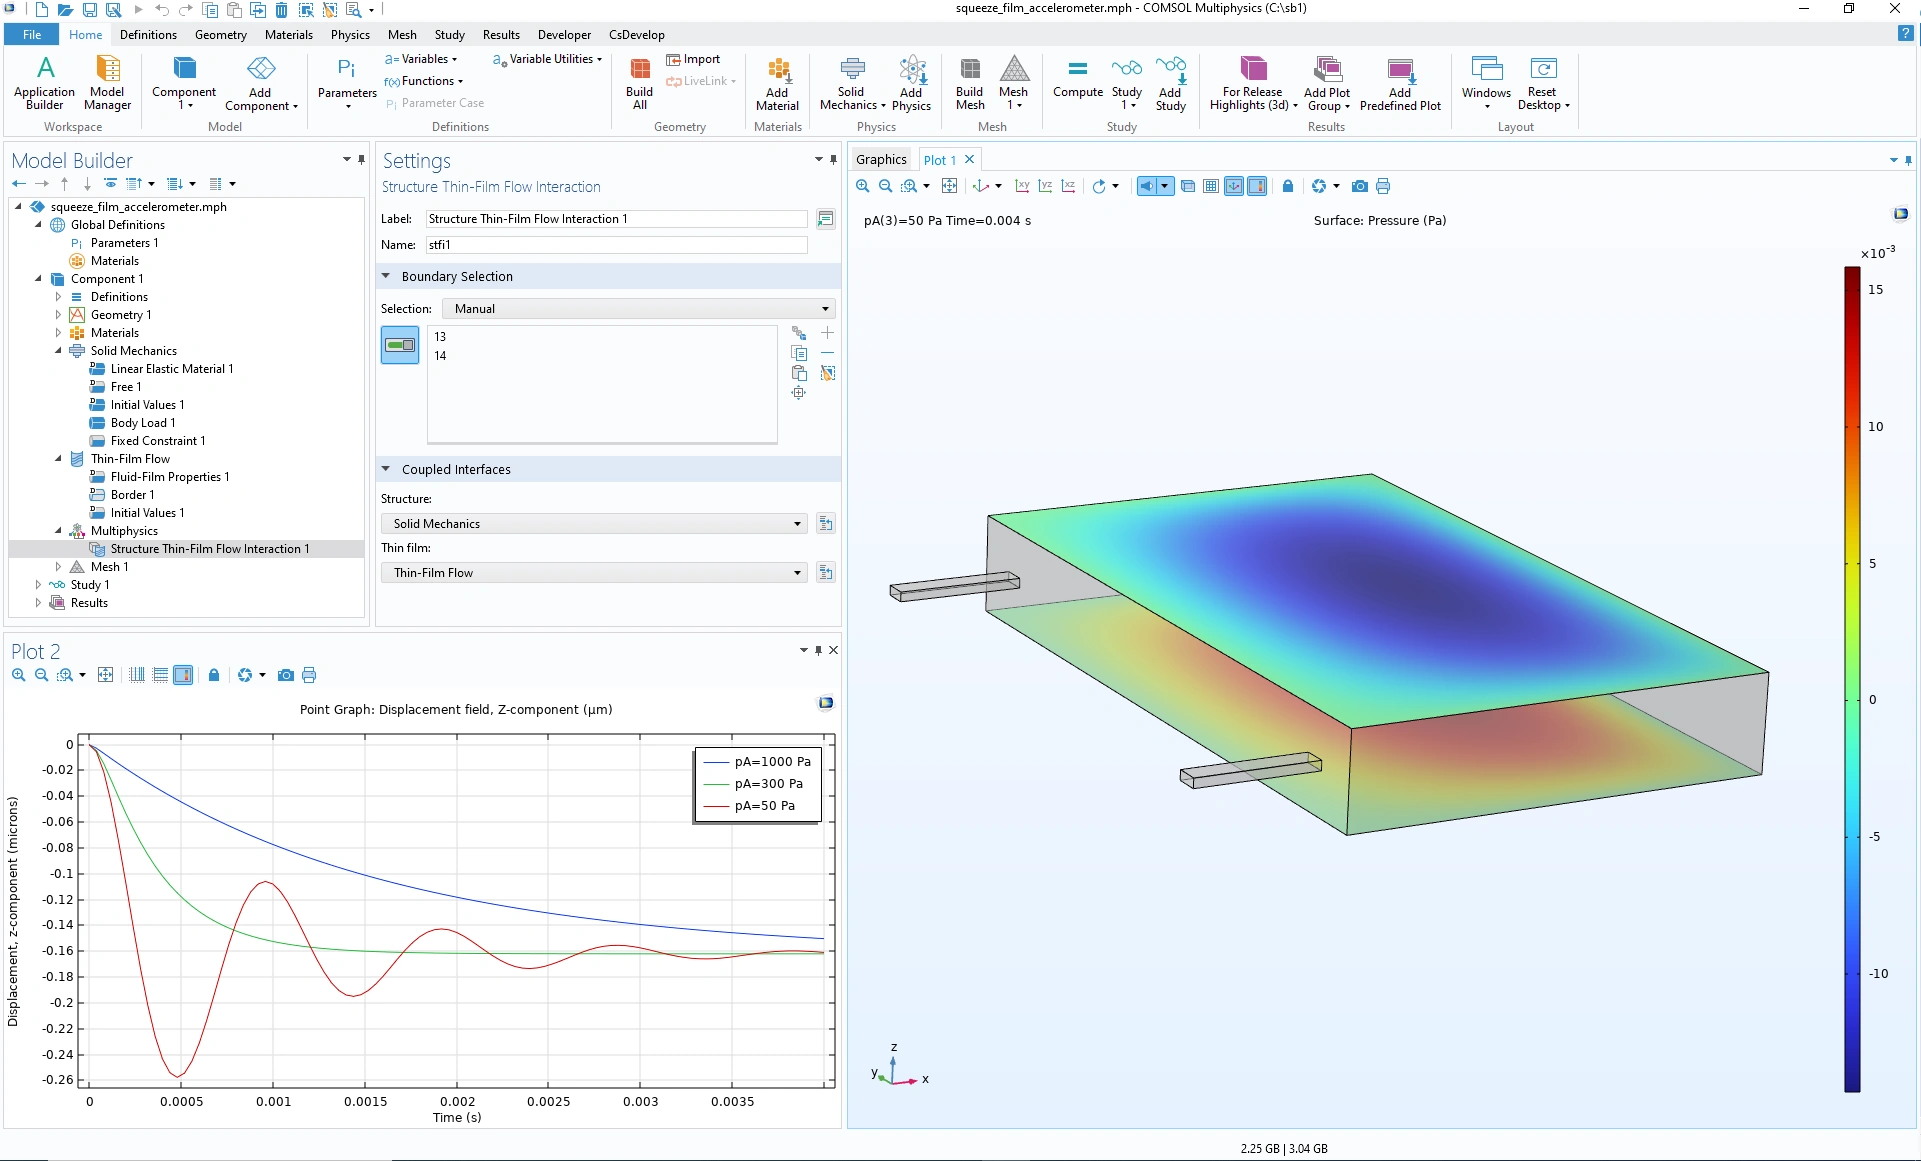1921x1161 pixels.
Task: Click the Print icon in Plot 2 toolbar
Action: pos(309,676)
